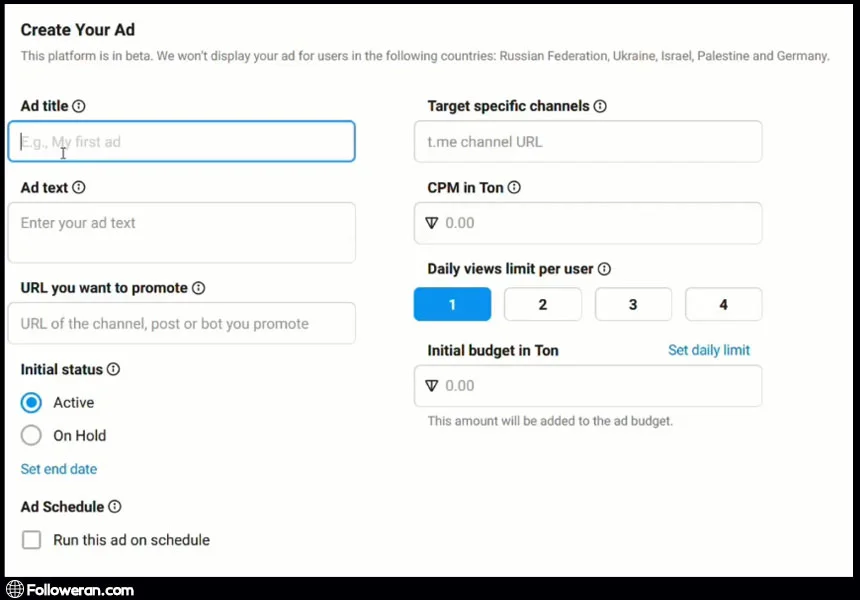Open Target specific channels info icon

[x=600, y=106]
